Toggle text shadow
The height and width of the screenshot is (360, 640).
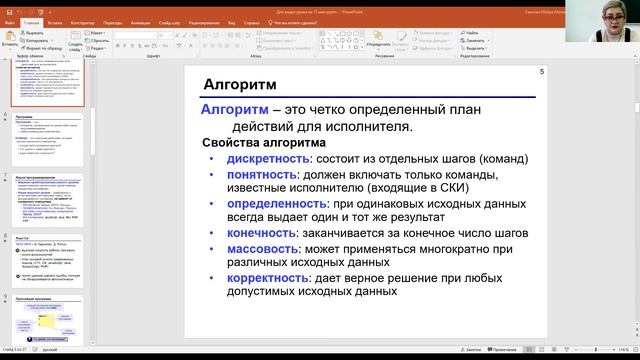(140, 46)
